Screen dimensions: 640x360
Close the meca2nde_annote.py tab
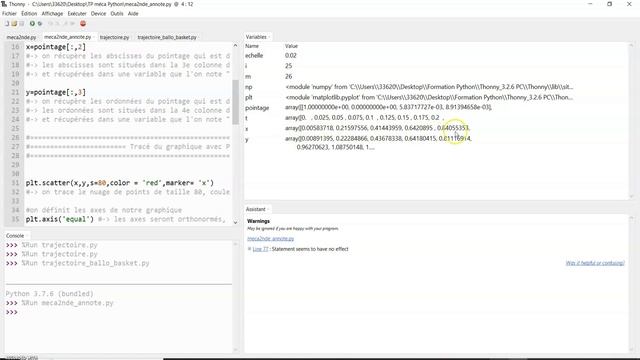click(x=94, y=37)
